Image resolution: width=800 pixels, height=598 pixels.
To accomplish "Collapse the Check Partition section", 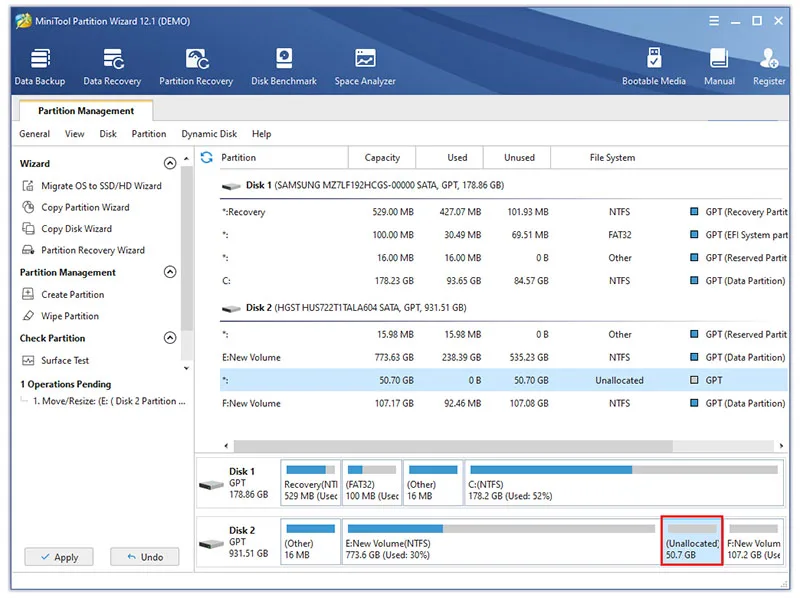I will (x=170, y=337).
